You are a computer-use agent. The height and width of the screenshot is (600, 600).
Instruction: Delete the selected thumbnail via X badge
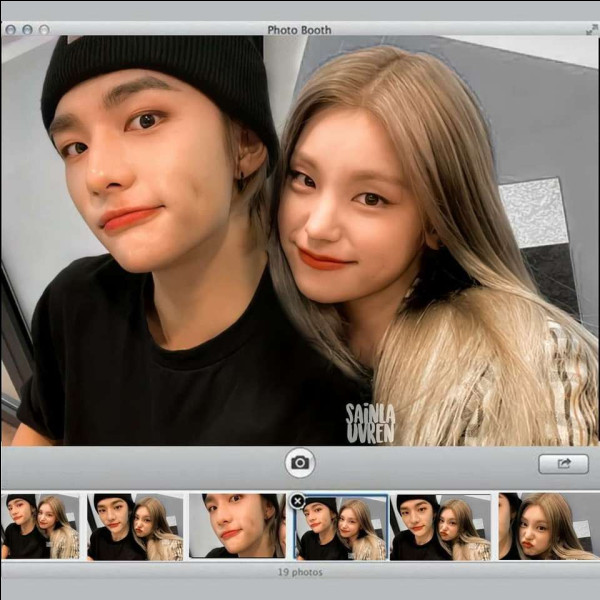(297, 501)
